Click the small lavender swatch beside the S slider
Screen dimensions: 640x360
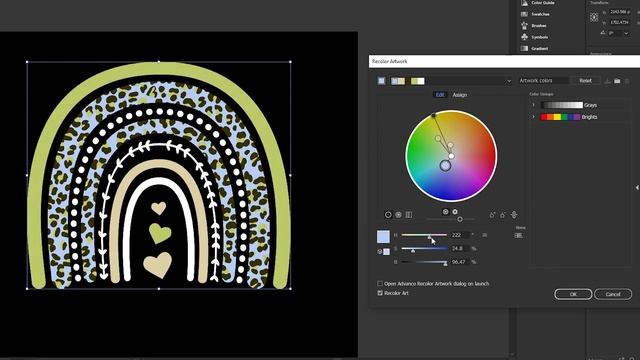(387, 252)
